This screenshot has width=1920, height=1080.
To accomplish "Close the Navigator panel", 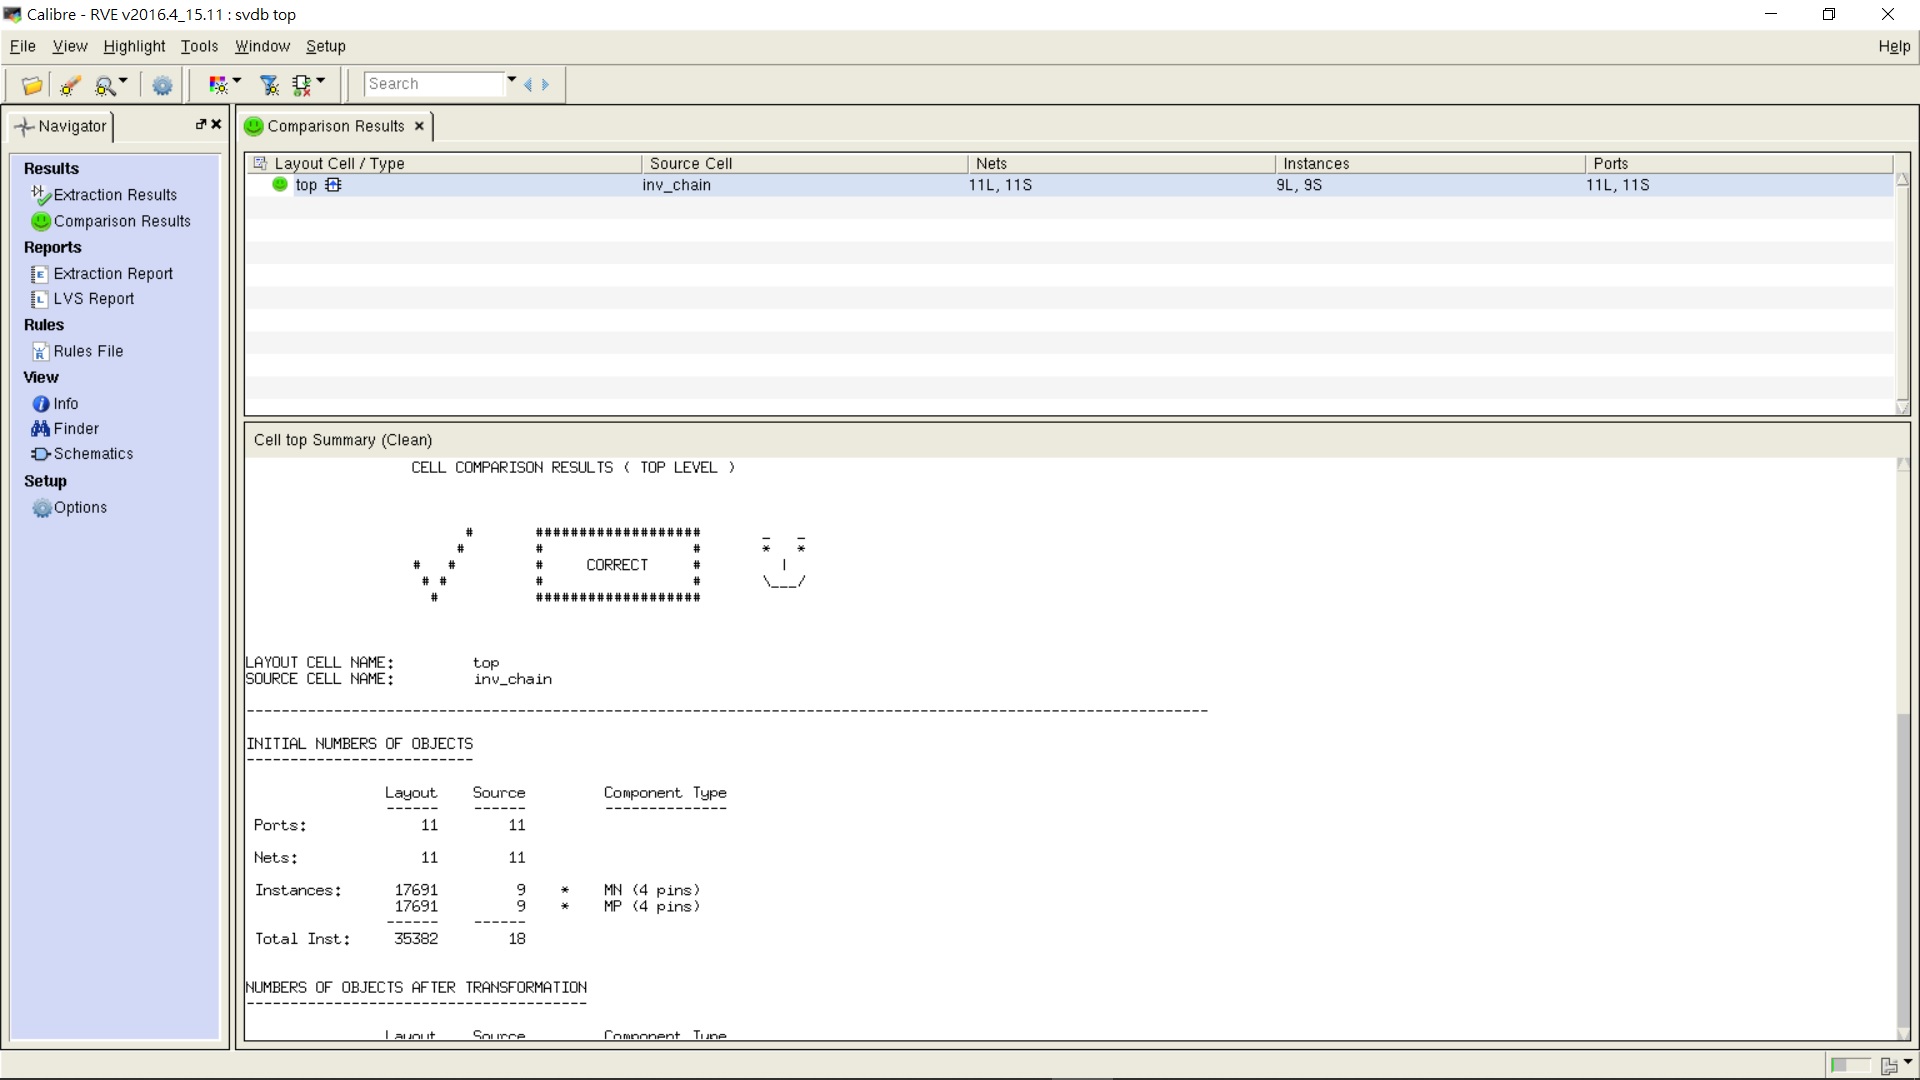I will pyautogui.click(x=216, y=124).
